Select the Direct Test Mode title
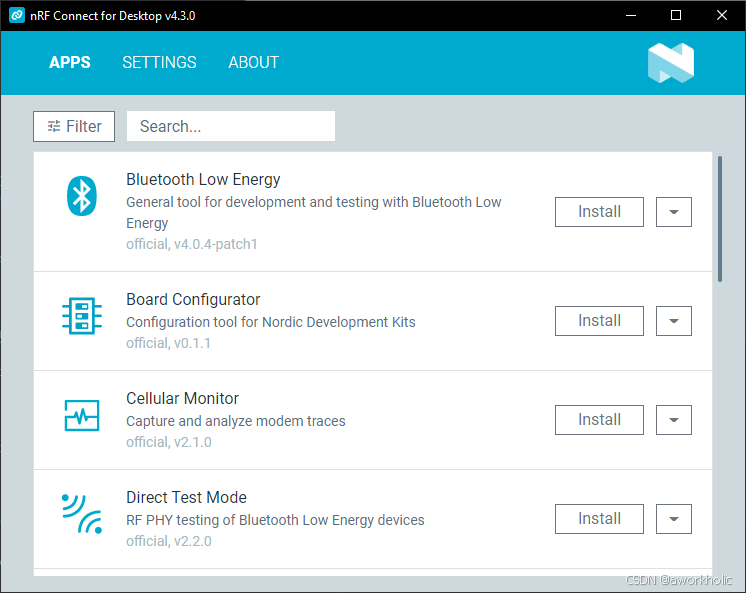The height and width of the screenshot is (593, 746). [186, 497]
